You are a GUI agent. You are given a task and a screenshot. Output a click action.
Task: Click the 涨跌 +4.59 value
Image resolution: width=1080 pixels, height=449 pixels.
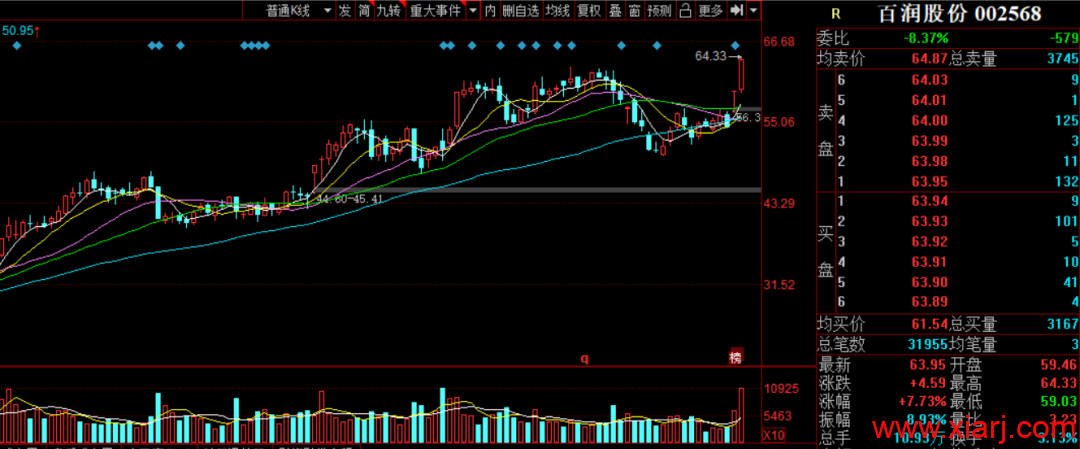tap(928, 384)
